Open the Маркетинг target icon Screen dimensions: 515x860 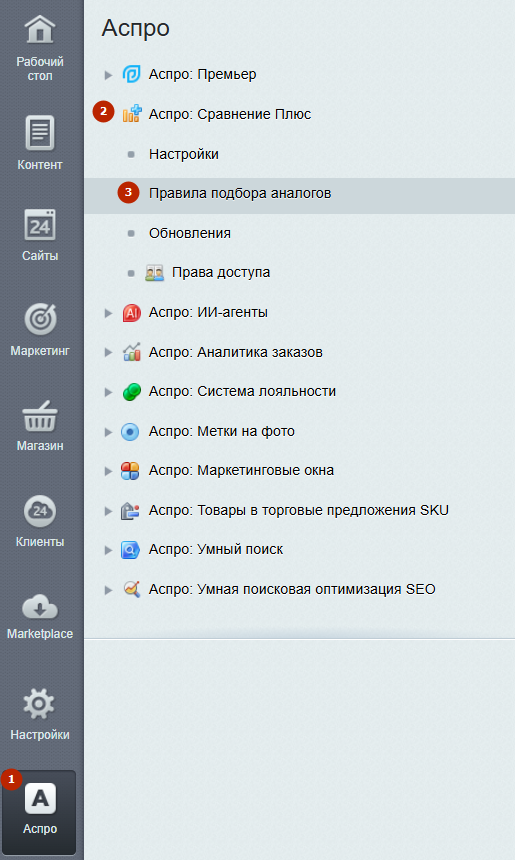(x=39, y=319)
